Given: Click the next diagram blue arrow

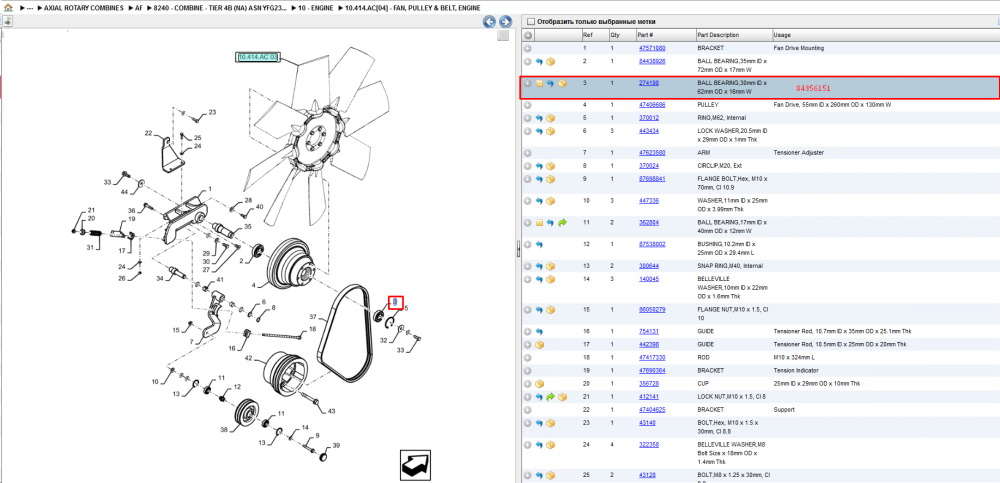Looking at the screenshot, I should [x=504, y=21].
